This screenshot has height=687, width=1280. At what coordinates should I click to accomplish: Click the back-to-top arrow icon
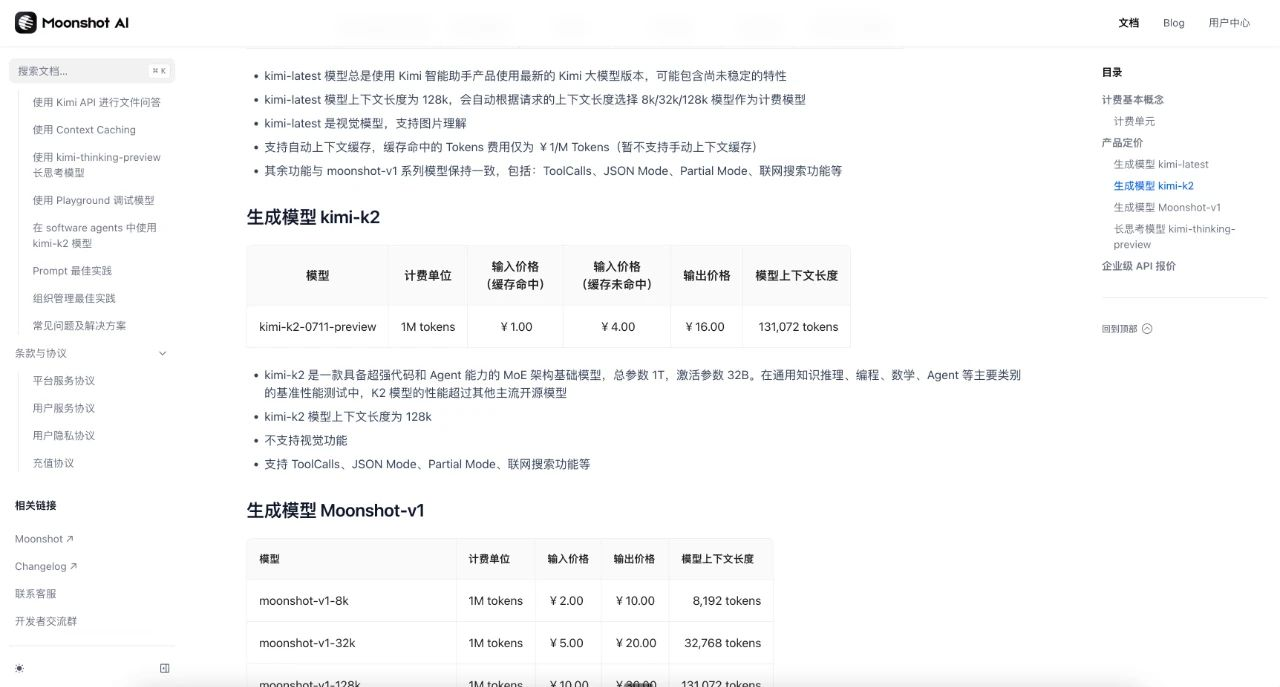click(1147, 328)
